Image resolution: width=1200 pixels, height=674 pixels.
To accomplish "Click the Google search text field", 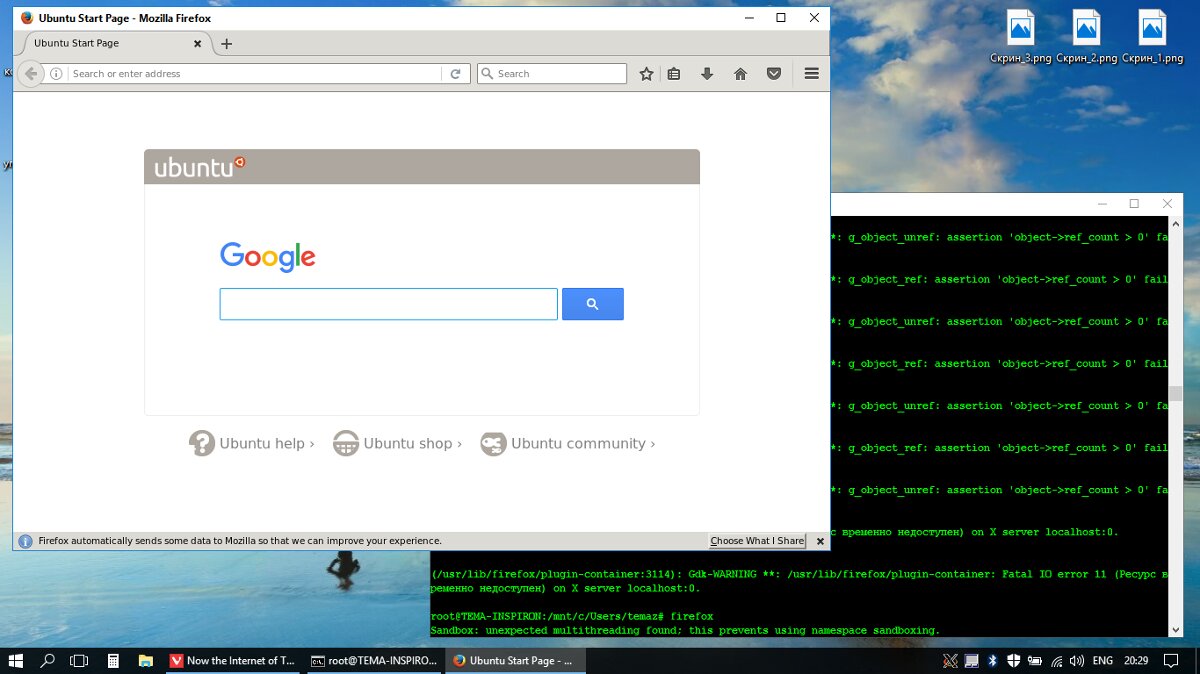I will click(389, 304).
